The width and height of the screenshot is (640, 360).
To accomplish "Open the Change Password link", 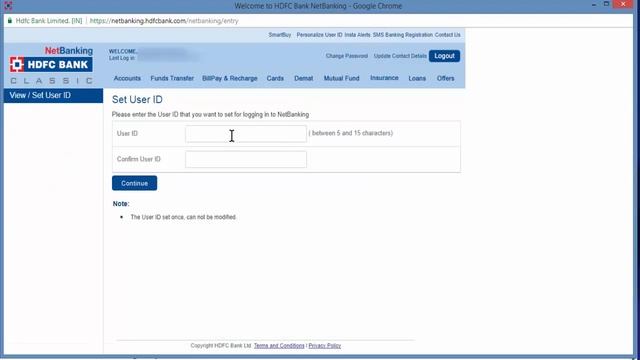I will [x=347, y=56].
